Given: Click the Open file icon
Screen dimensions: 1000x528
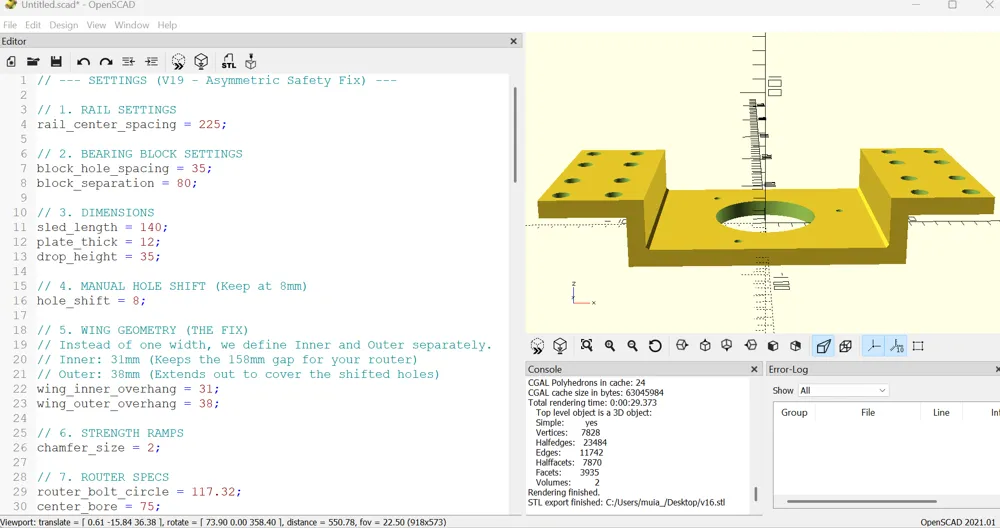Looking at the screenshot, I should 33,62.
